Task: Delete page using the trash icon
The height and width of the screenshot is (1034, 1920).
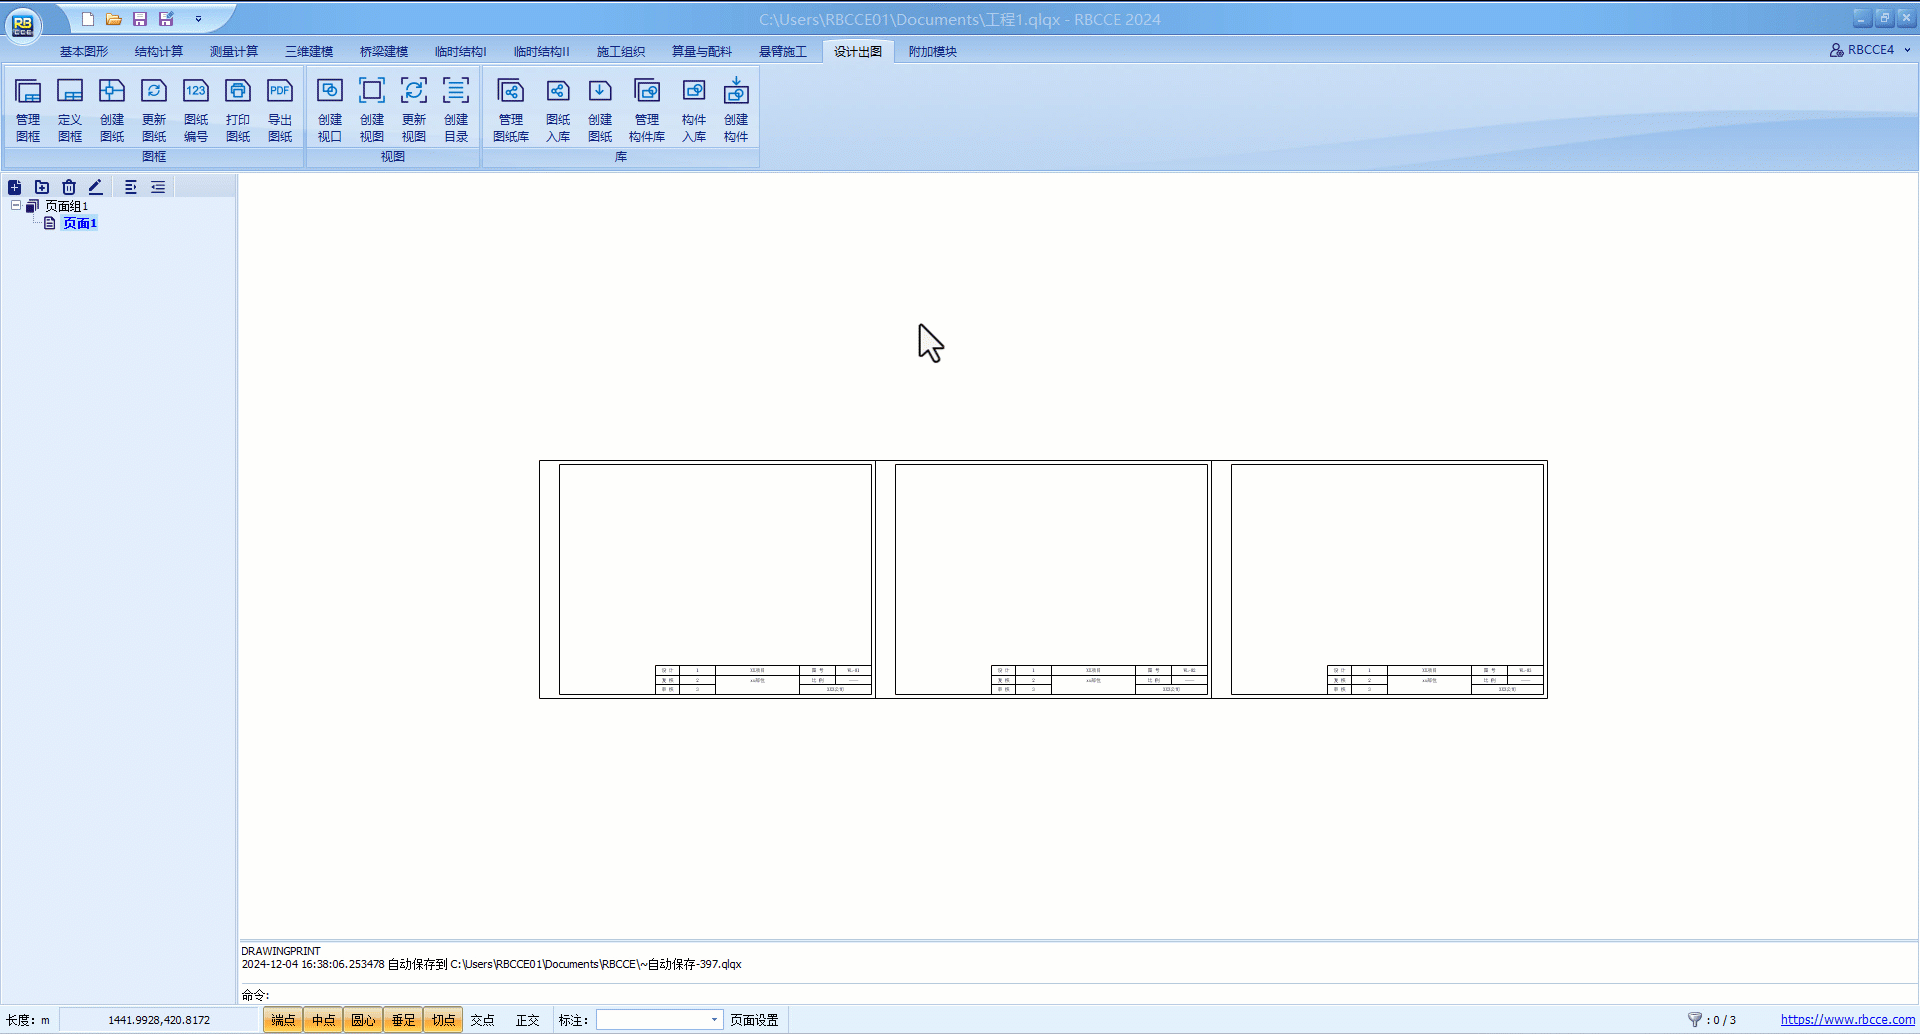Action: point(69,187)
